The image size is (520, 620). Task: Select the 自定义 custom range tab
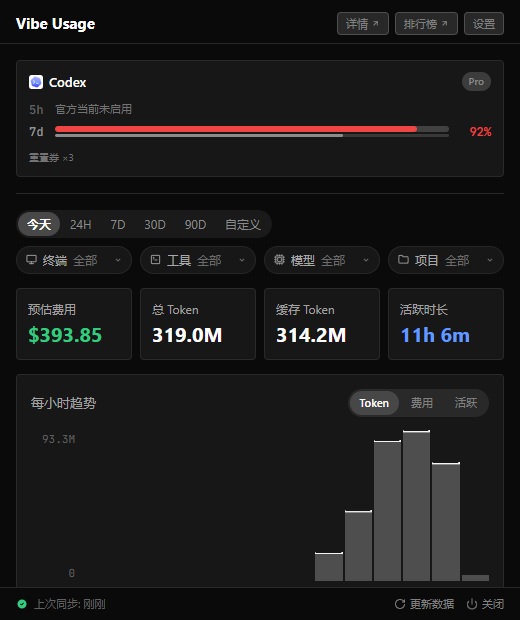243,224
